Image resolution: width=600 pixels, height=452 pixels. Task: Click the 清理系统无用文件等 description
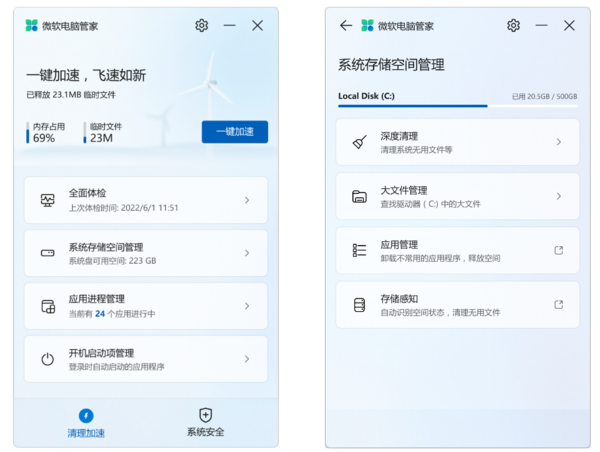click(416, 150)
